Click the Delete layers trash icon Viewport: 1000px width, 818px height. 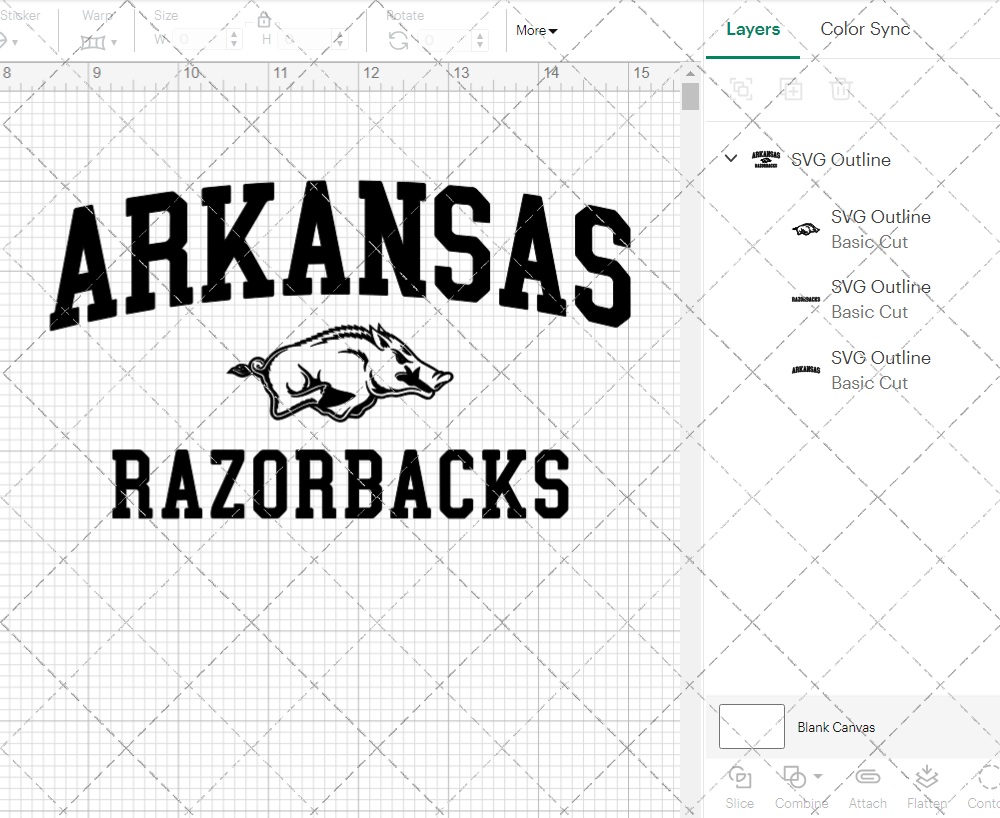pyautogui.click(x=841, y=89)
